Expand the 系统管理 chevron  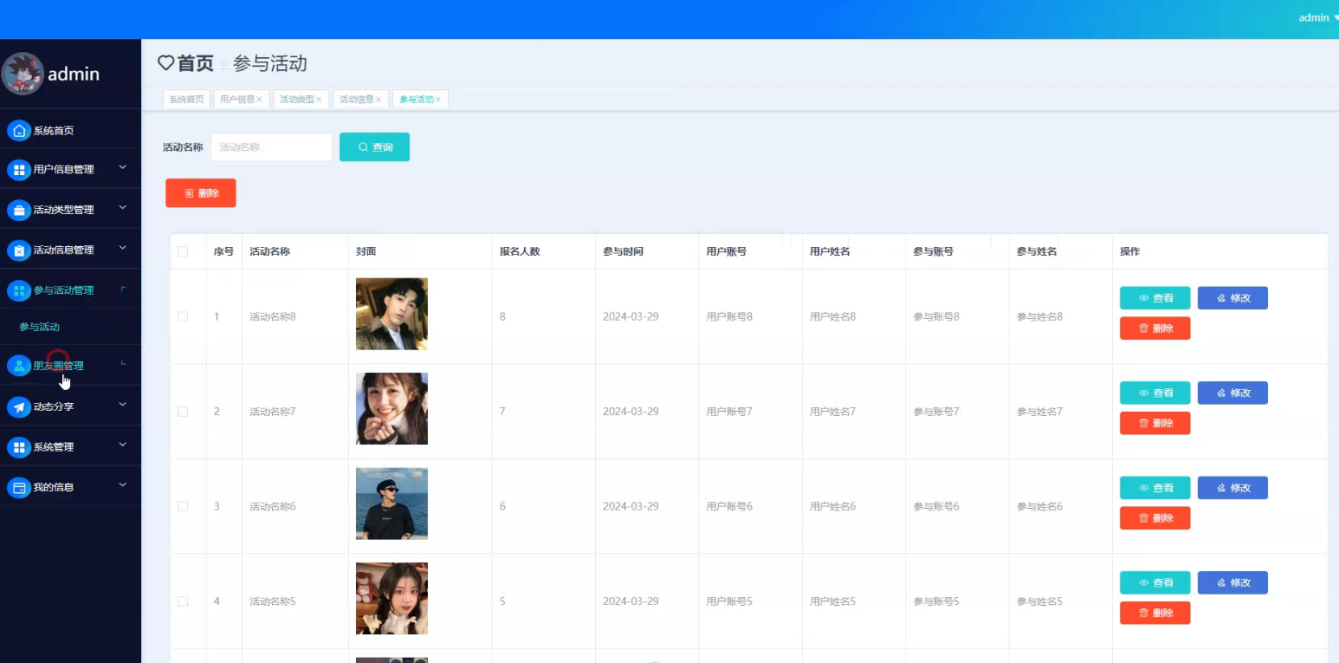tap(123, 445)
